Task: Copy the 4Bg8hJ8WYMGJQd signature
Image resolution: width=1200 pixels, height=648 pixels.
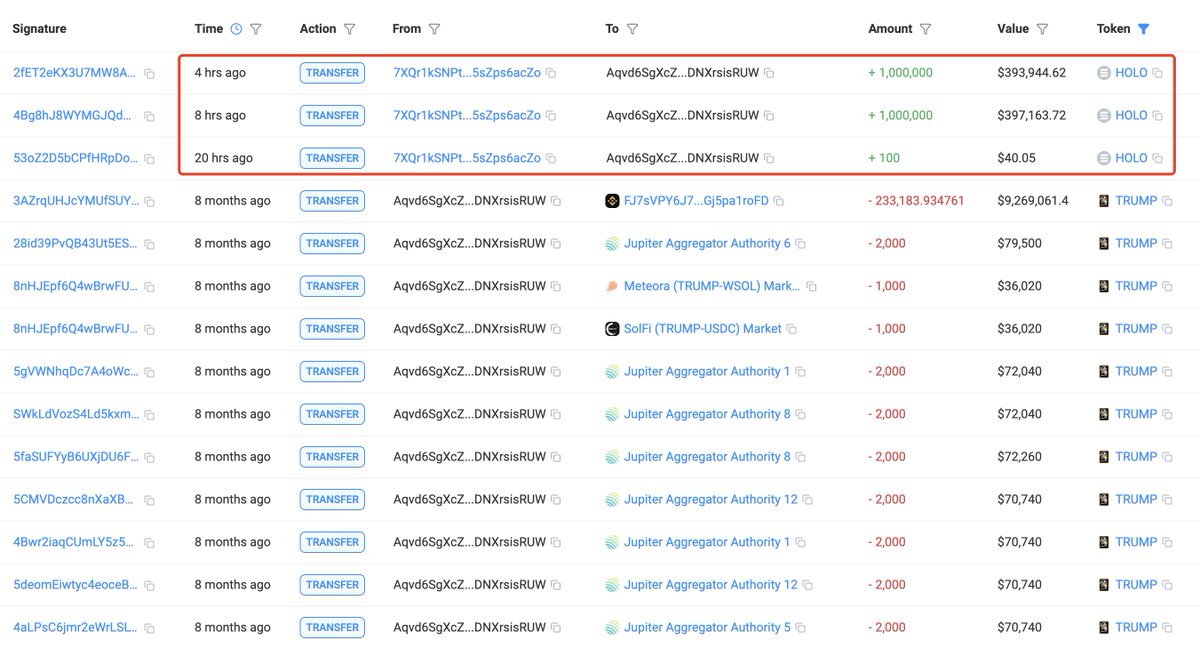Action: coord(149,116)
